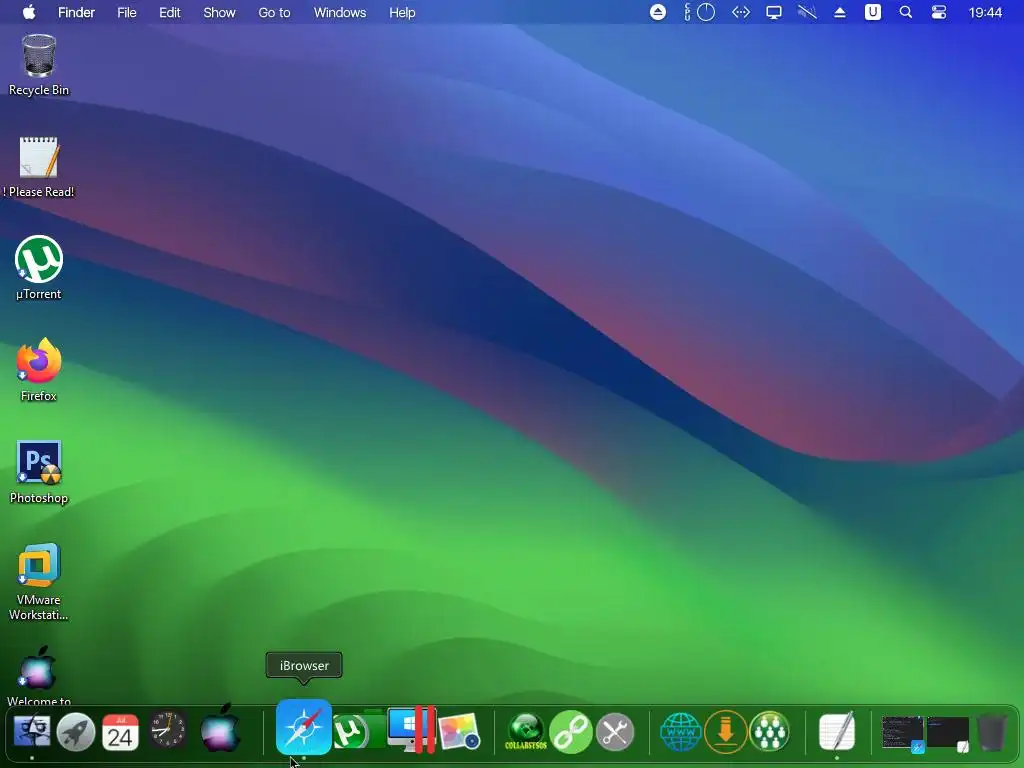Open the Windows menu
1024x768 pixels.
(x=340, y=12)
